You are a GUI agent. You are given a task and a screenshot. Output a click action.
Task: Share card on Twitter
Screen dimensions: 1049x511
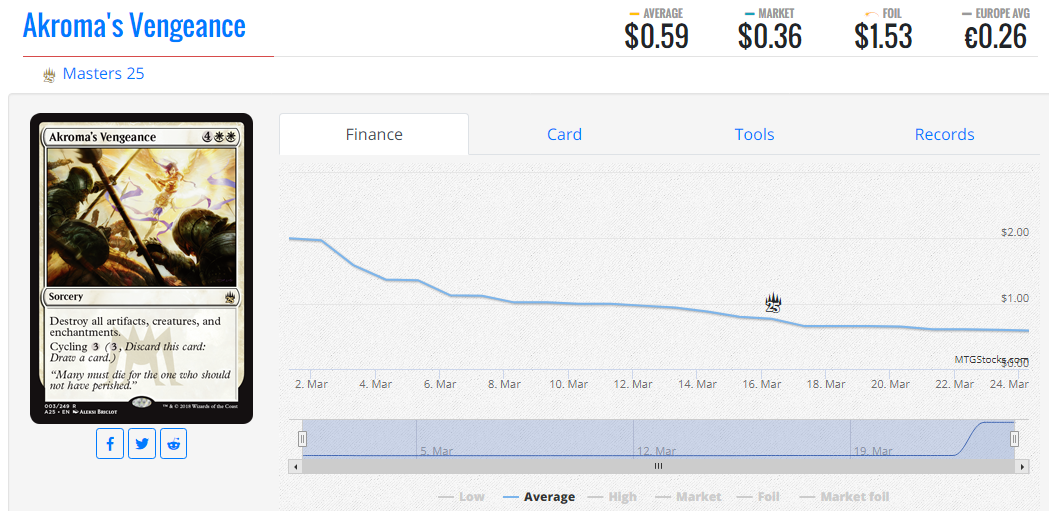142,444
